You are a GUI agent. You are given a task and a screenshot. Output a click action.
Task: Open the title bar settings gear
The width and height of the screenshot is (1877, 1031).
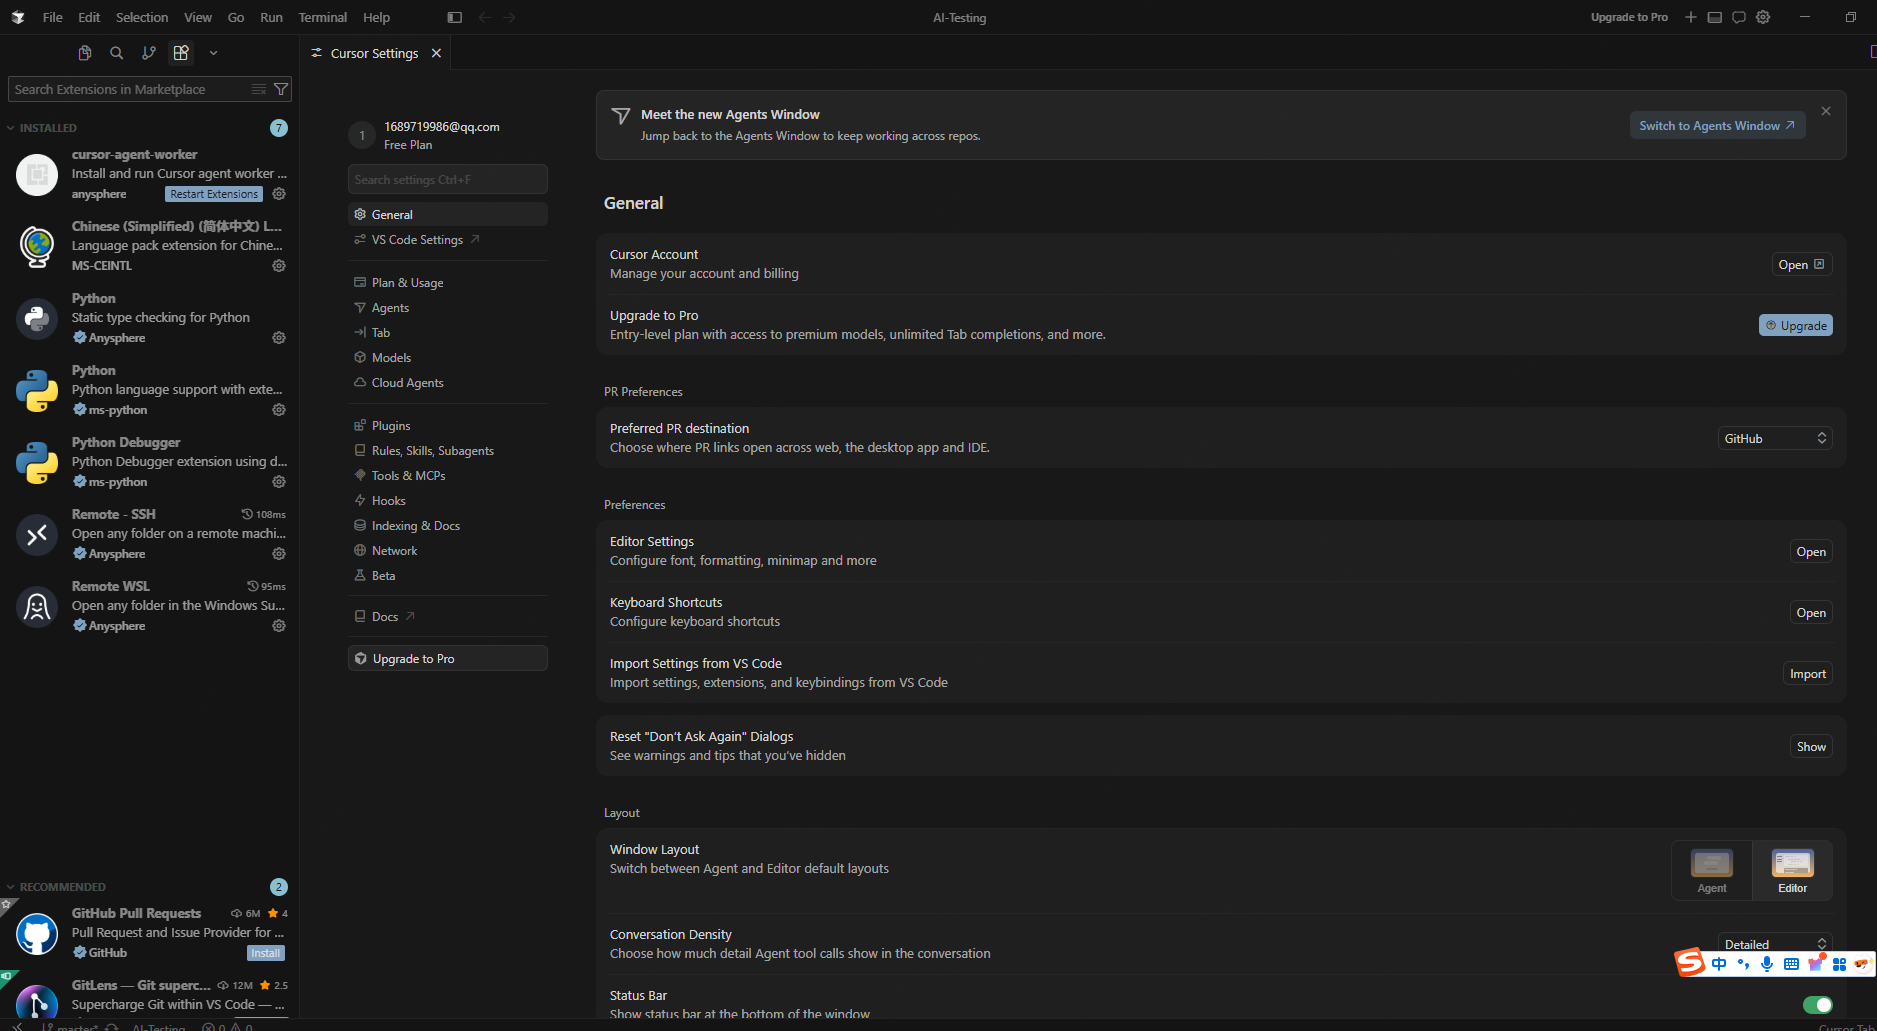point(1763,17)
